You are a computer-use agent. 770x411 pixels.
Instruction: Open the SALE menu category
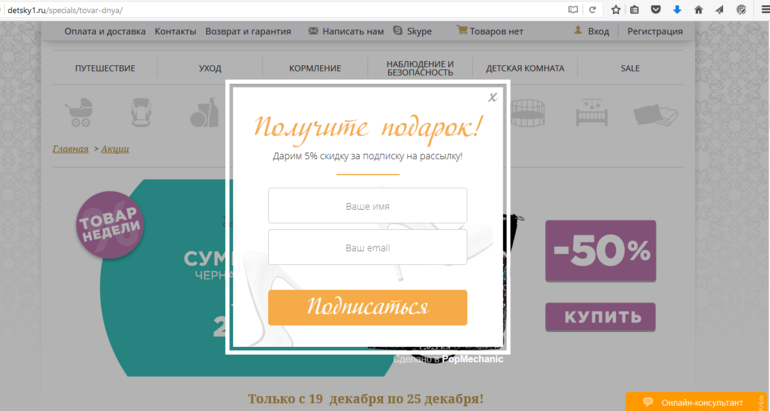click(630, 68)
